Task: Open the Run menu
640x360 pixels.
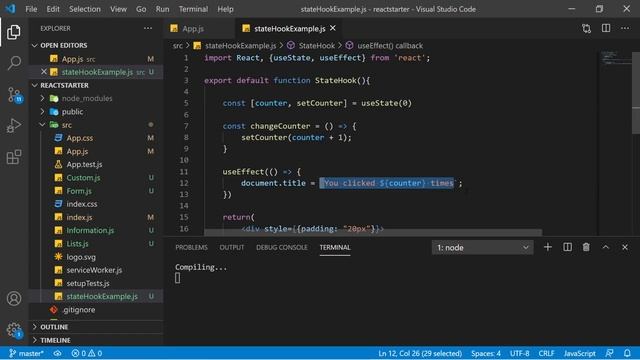Action: 162,9
